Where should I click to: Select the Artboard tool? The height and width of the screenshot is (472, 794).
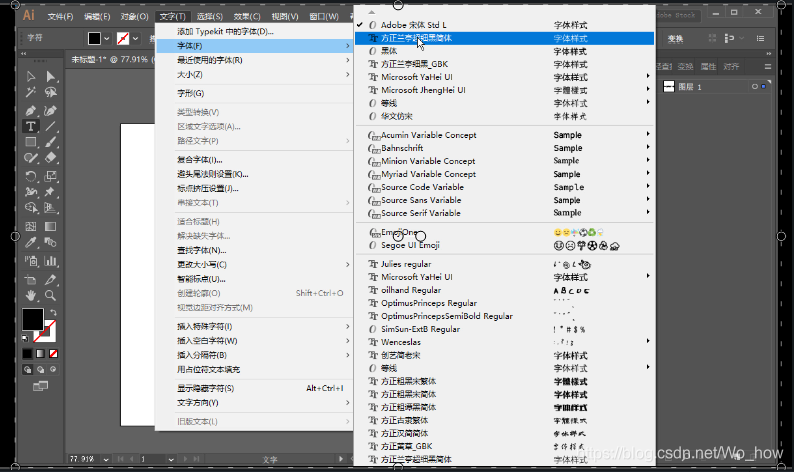31,280
